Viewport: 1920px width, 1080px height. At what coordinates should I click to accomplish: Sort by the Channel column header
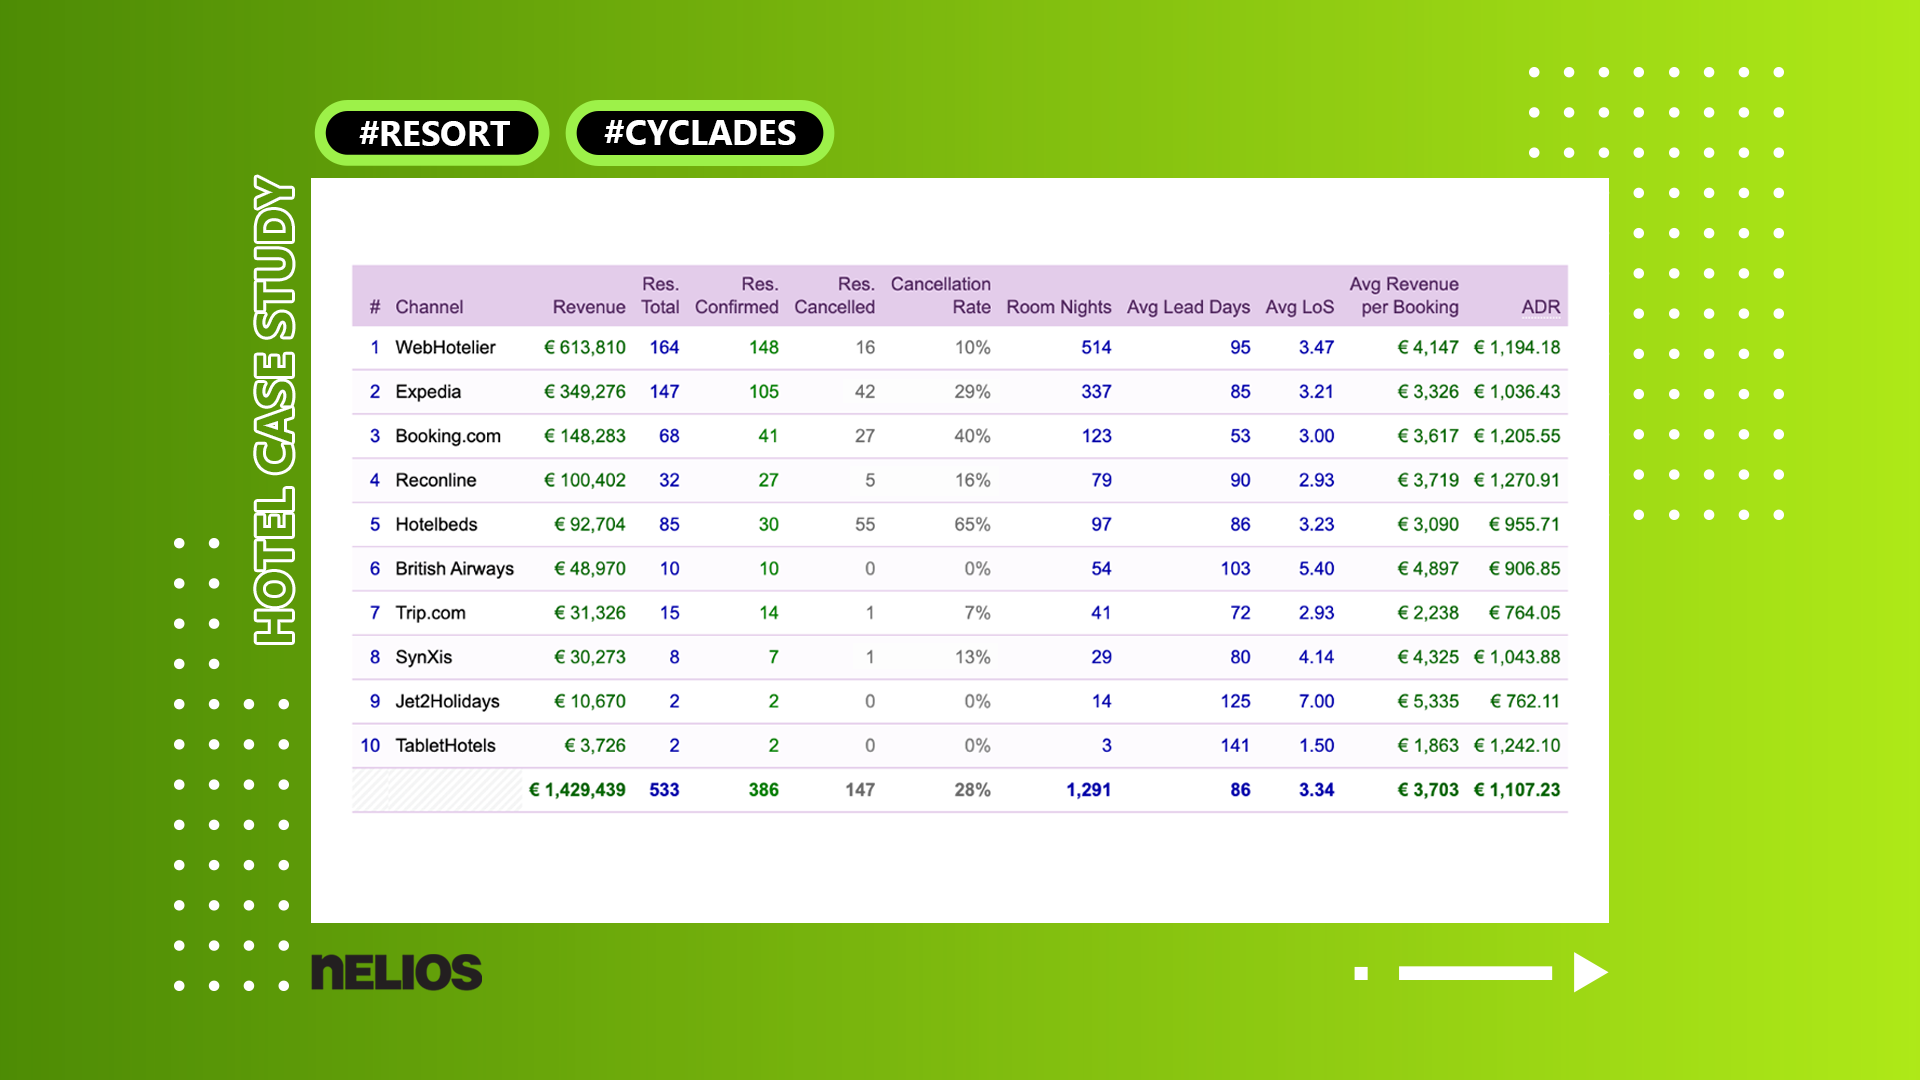[429, 307]
